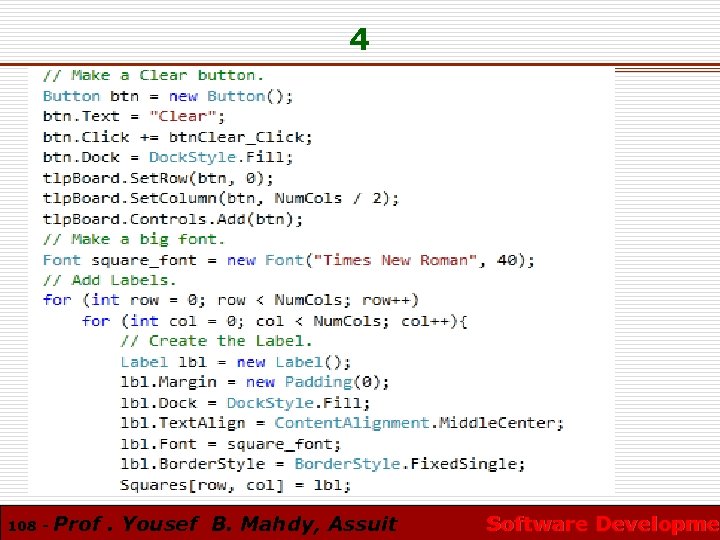The width and height of the screenshot is (720, 540).
Task: Click the 'lbl.TextAlign = ContentAlignment.MiddleCenter;' line
Action: (x=342, y=423)
